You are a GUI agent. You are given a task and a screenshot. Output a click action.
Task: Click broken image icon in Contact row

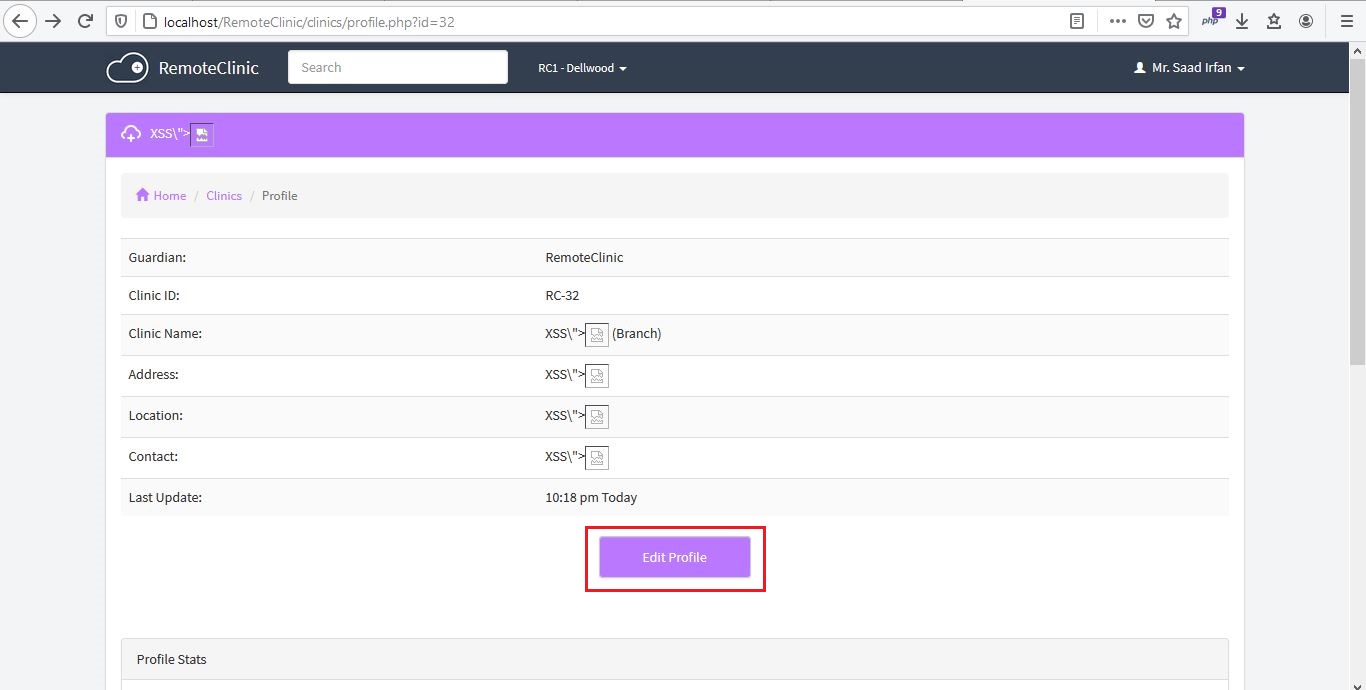click(597, 458)
